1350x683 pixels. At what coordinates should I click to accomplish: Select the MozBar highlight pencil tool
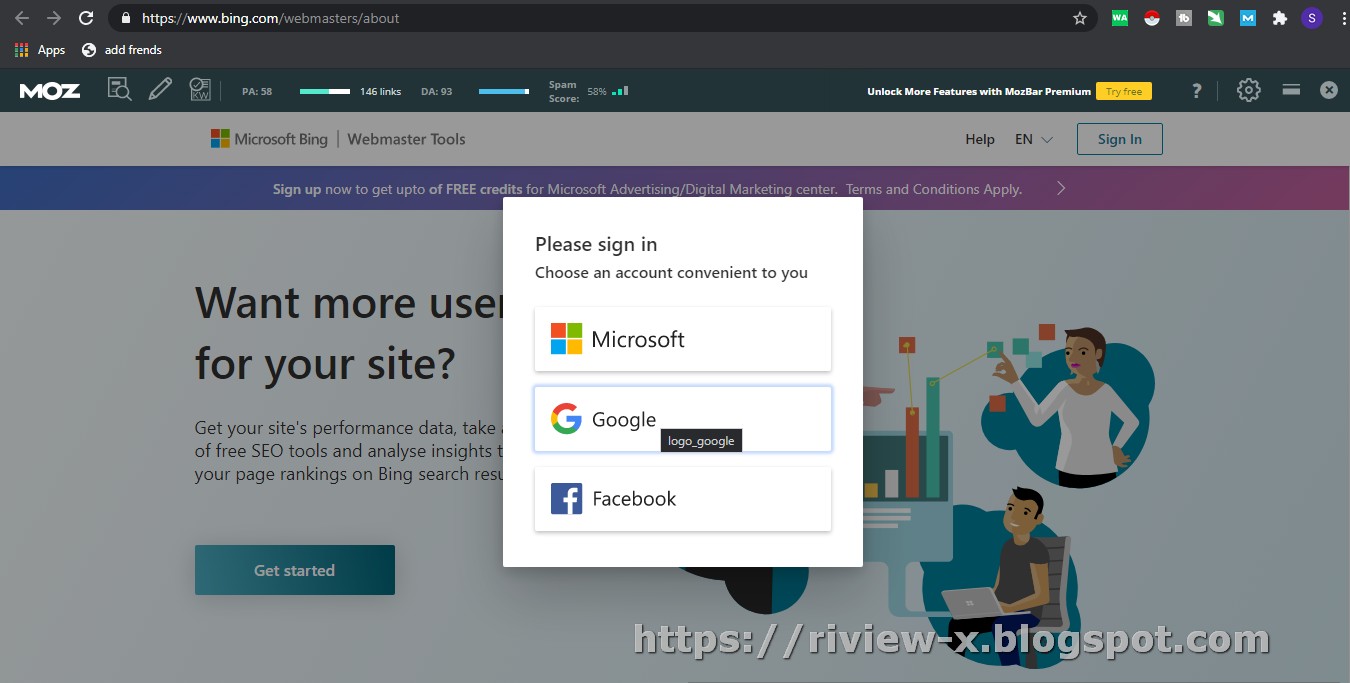(160, 90)
